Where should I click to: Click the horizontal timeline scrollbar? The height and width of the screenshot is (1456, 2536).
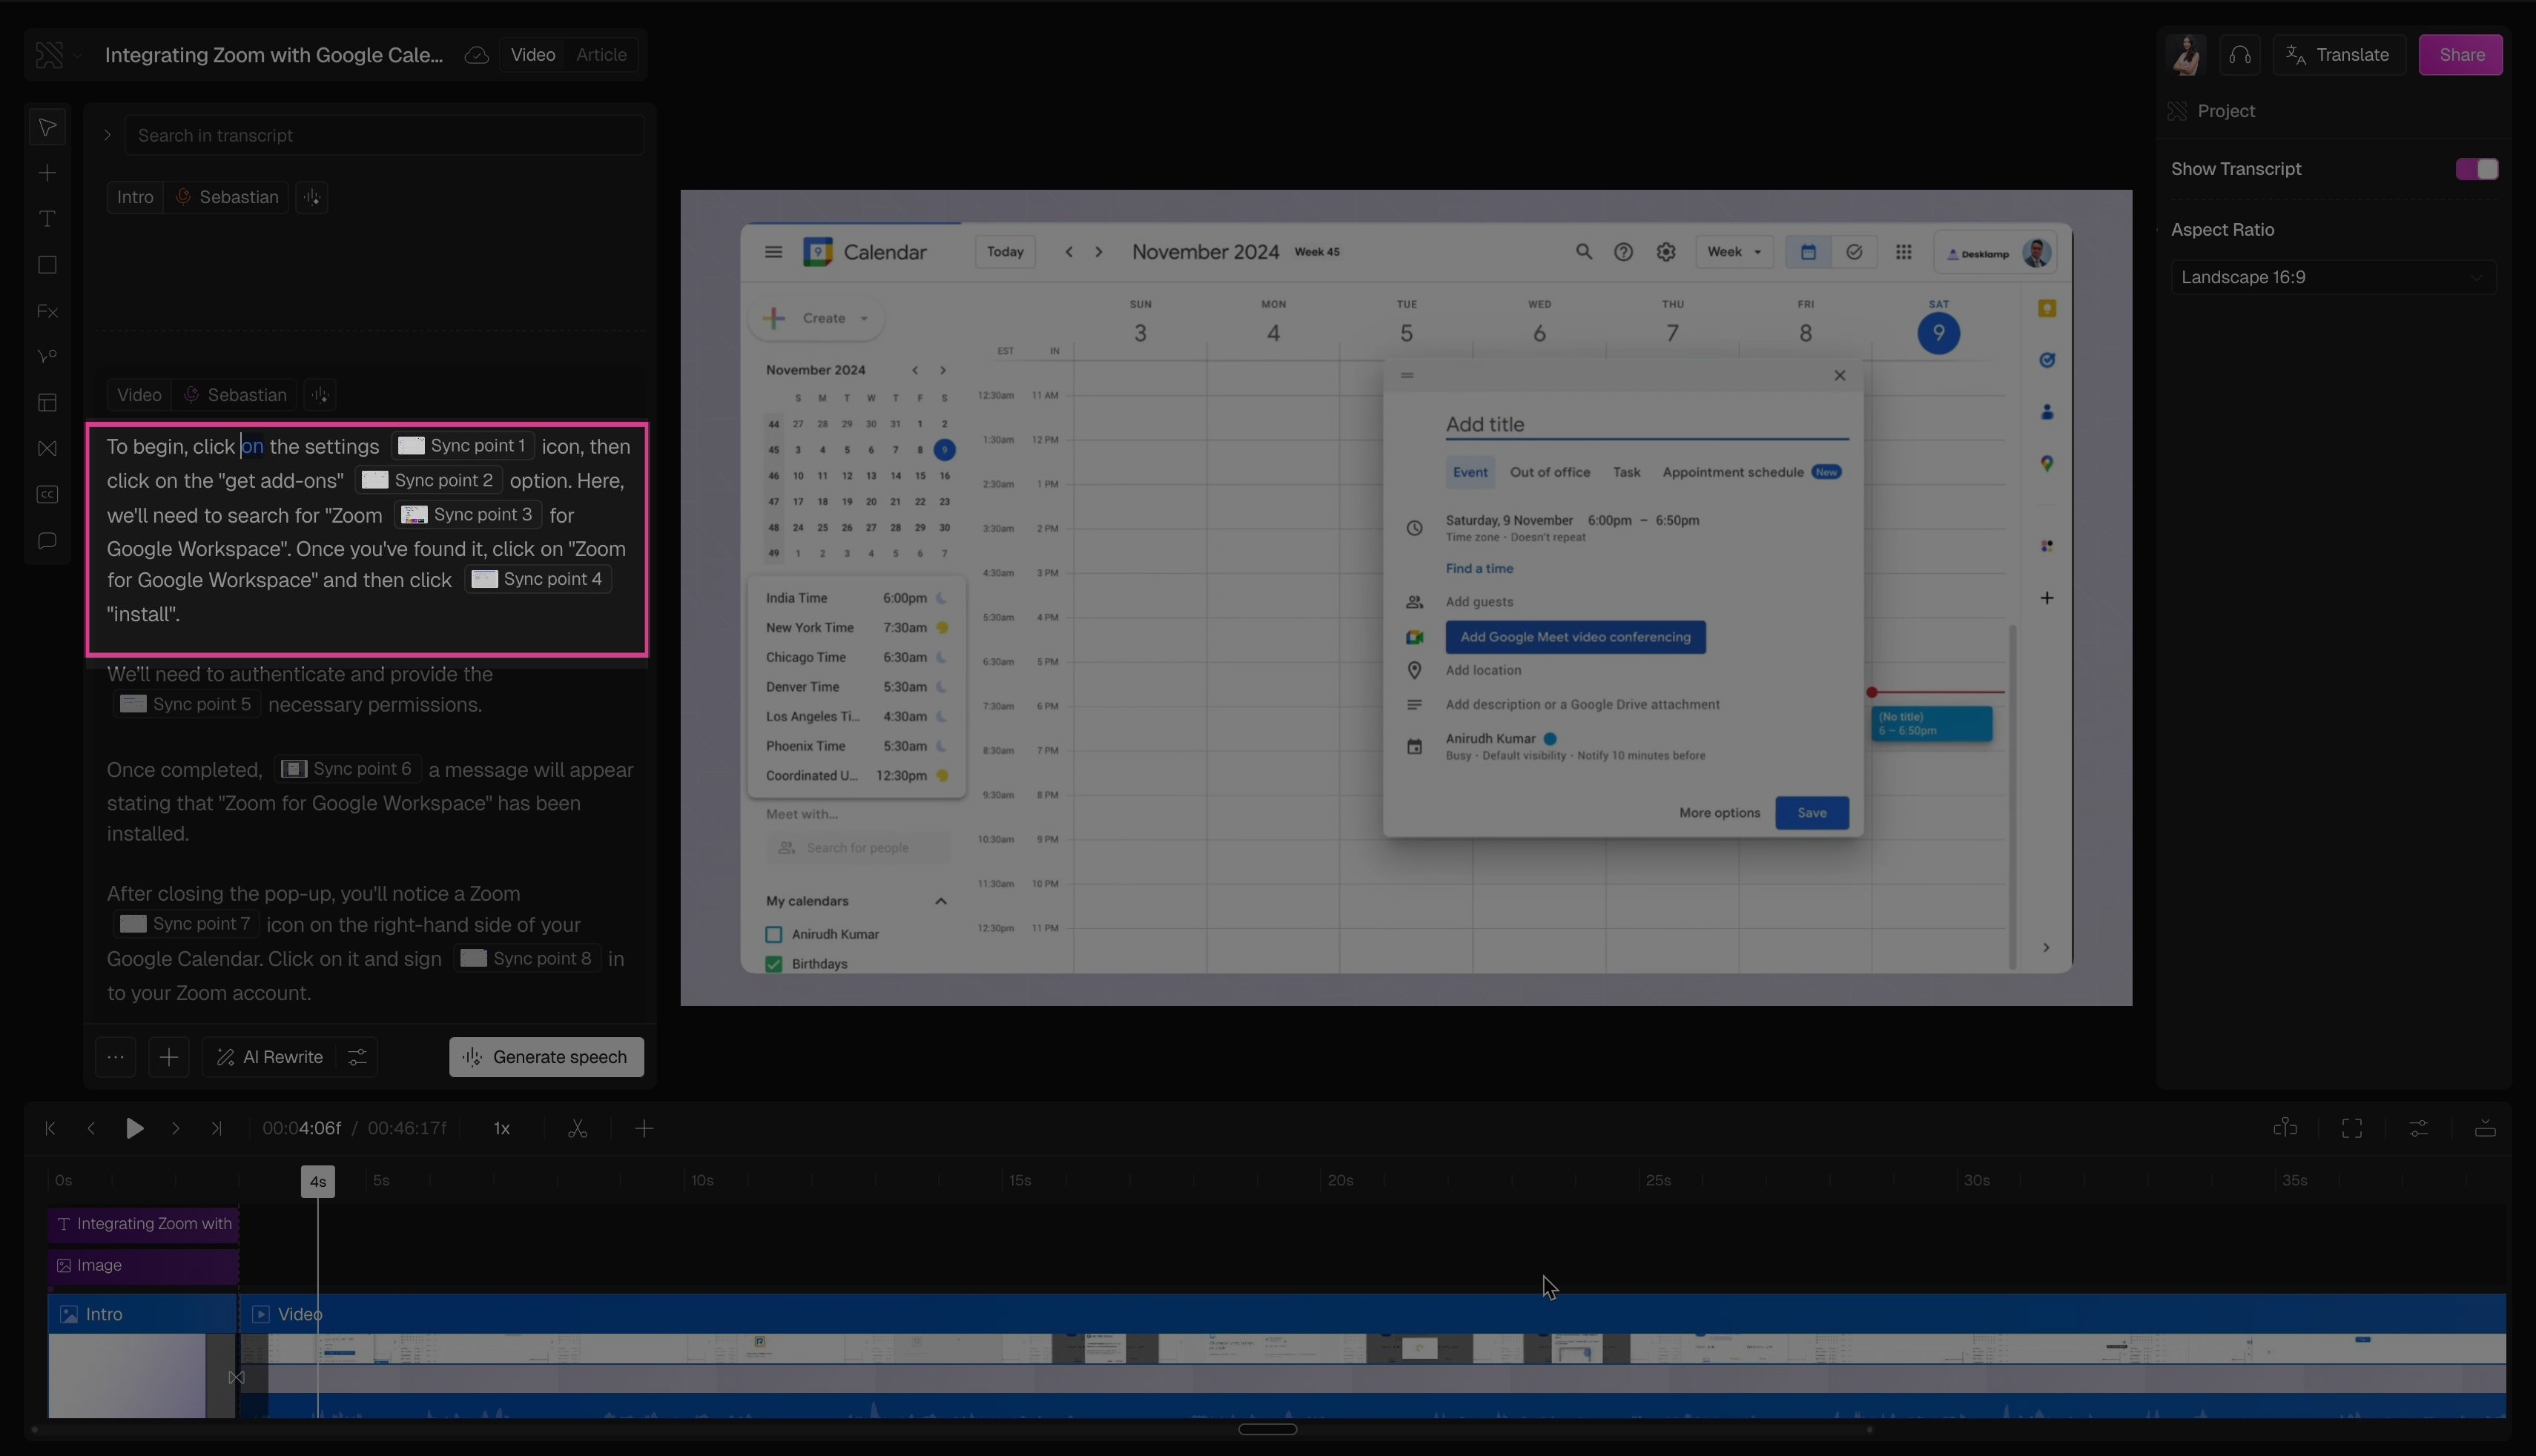coord(1267,1429)
